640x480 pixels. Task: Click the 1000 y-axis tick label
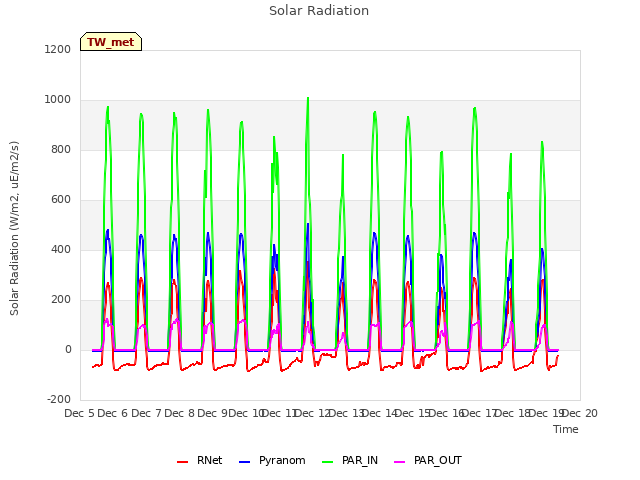(58, 100)
